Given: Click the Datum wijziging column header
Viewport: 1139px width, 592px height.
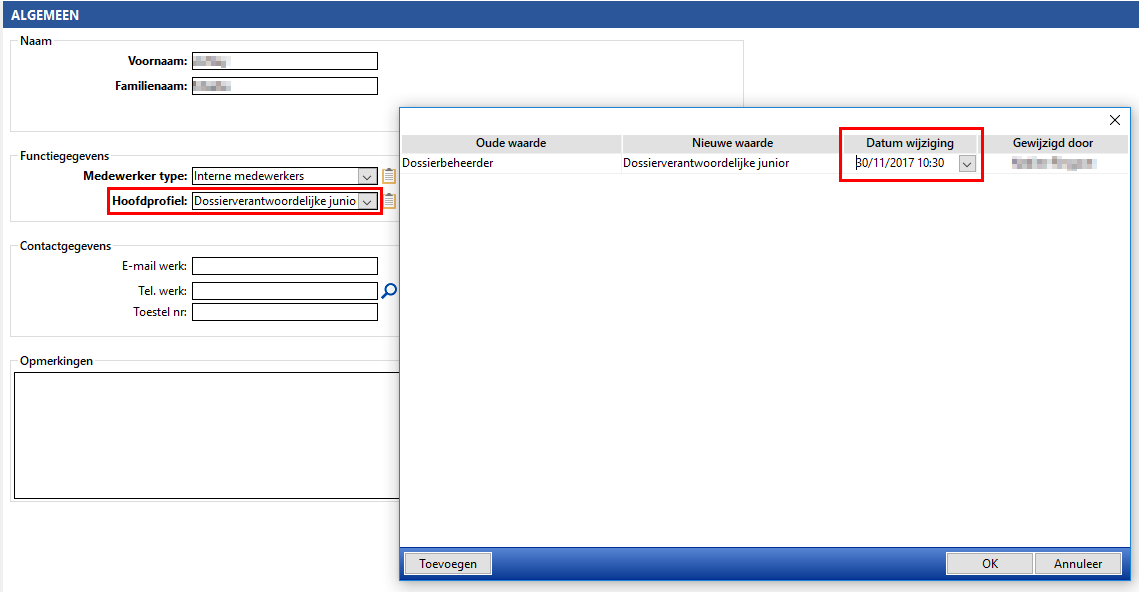Looking at the screenshot, I should 909,143.
